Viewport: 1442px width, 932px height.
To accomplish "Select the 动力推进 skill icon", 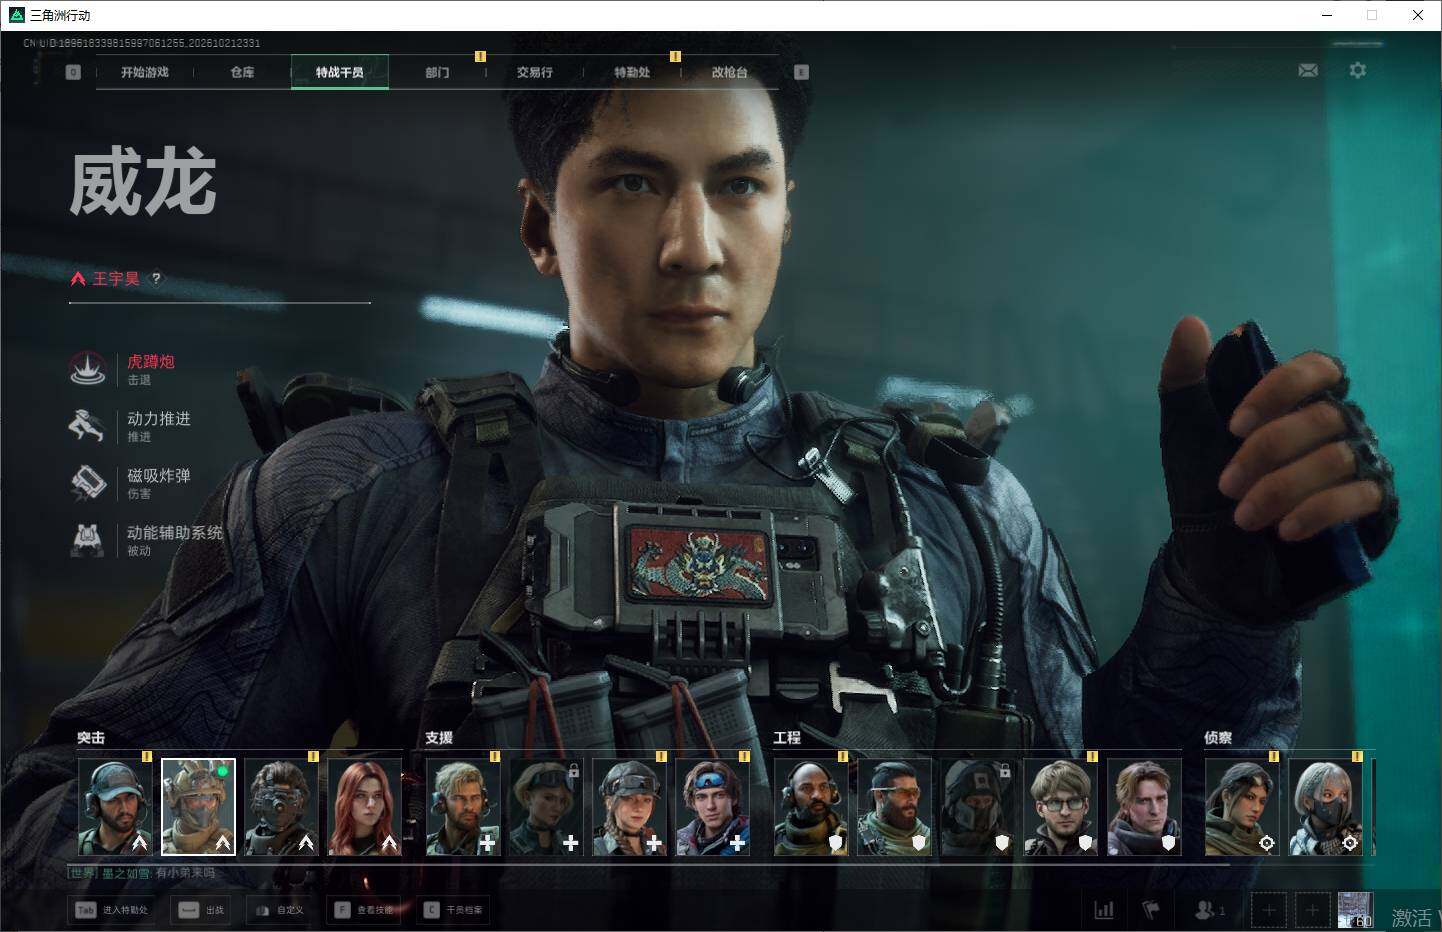I will pyautogui.click(x=88, y=426).
